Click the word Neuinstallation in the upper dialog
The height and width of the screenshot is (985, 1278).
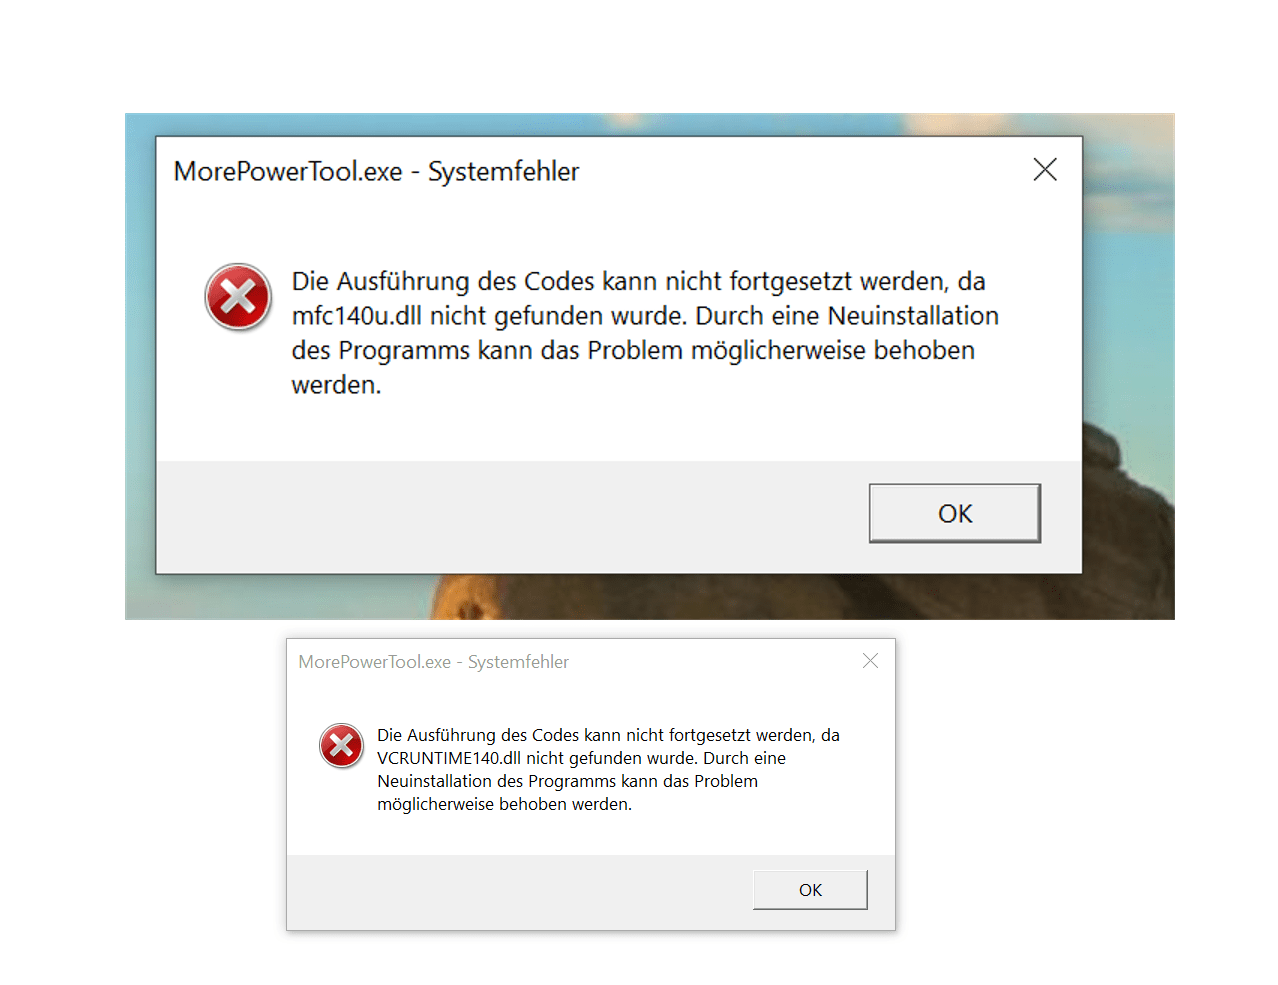pos(913,316)
